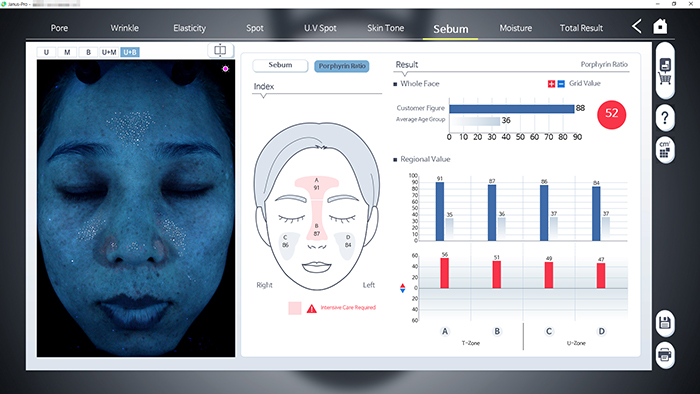Select the Porphyrin Ratio button
Viewport: 700px width, 394px height.
pyautogui.click(x=342, y=66)
